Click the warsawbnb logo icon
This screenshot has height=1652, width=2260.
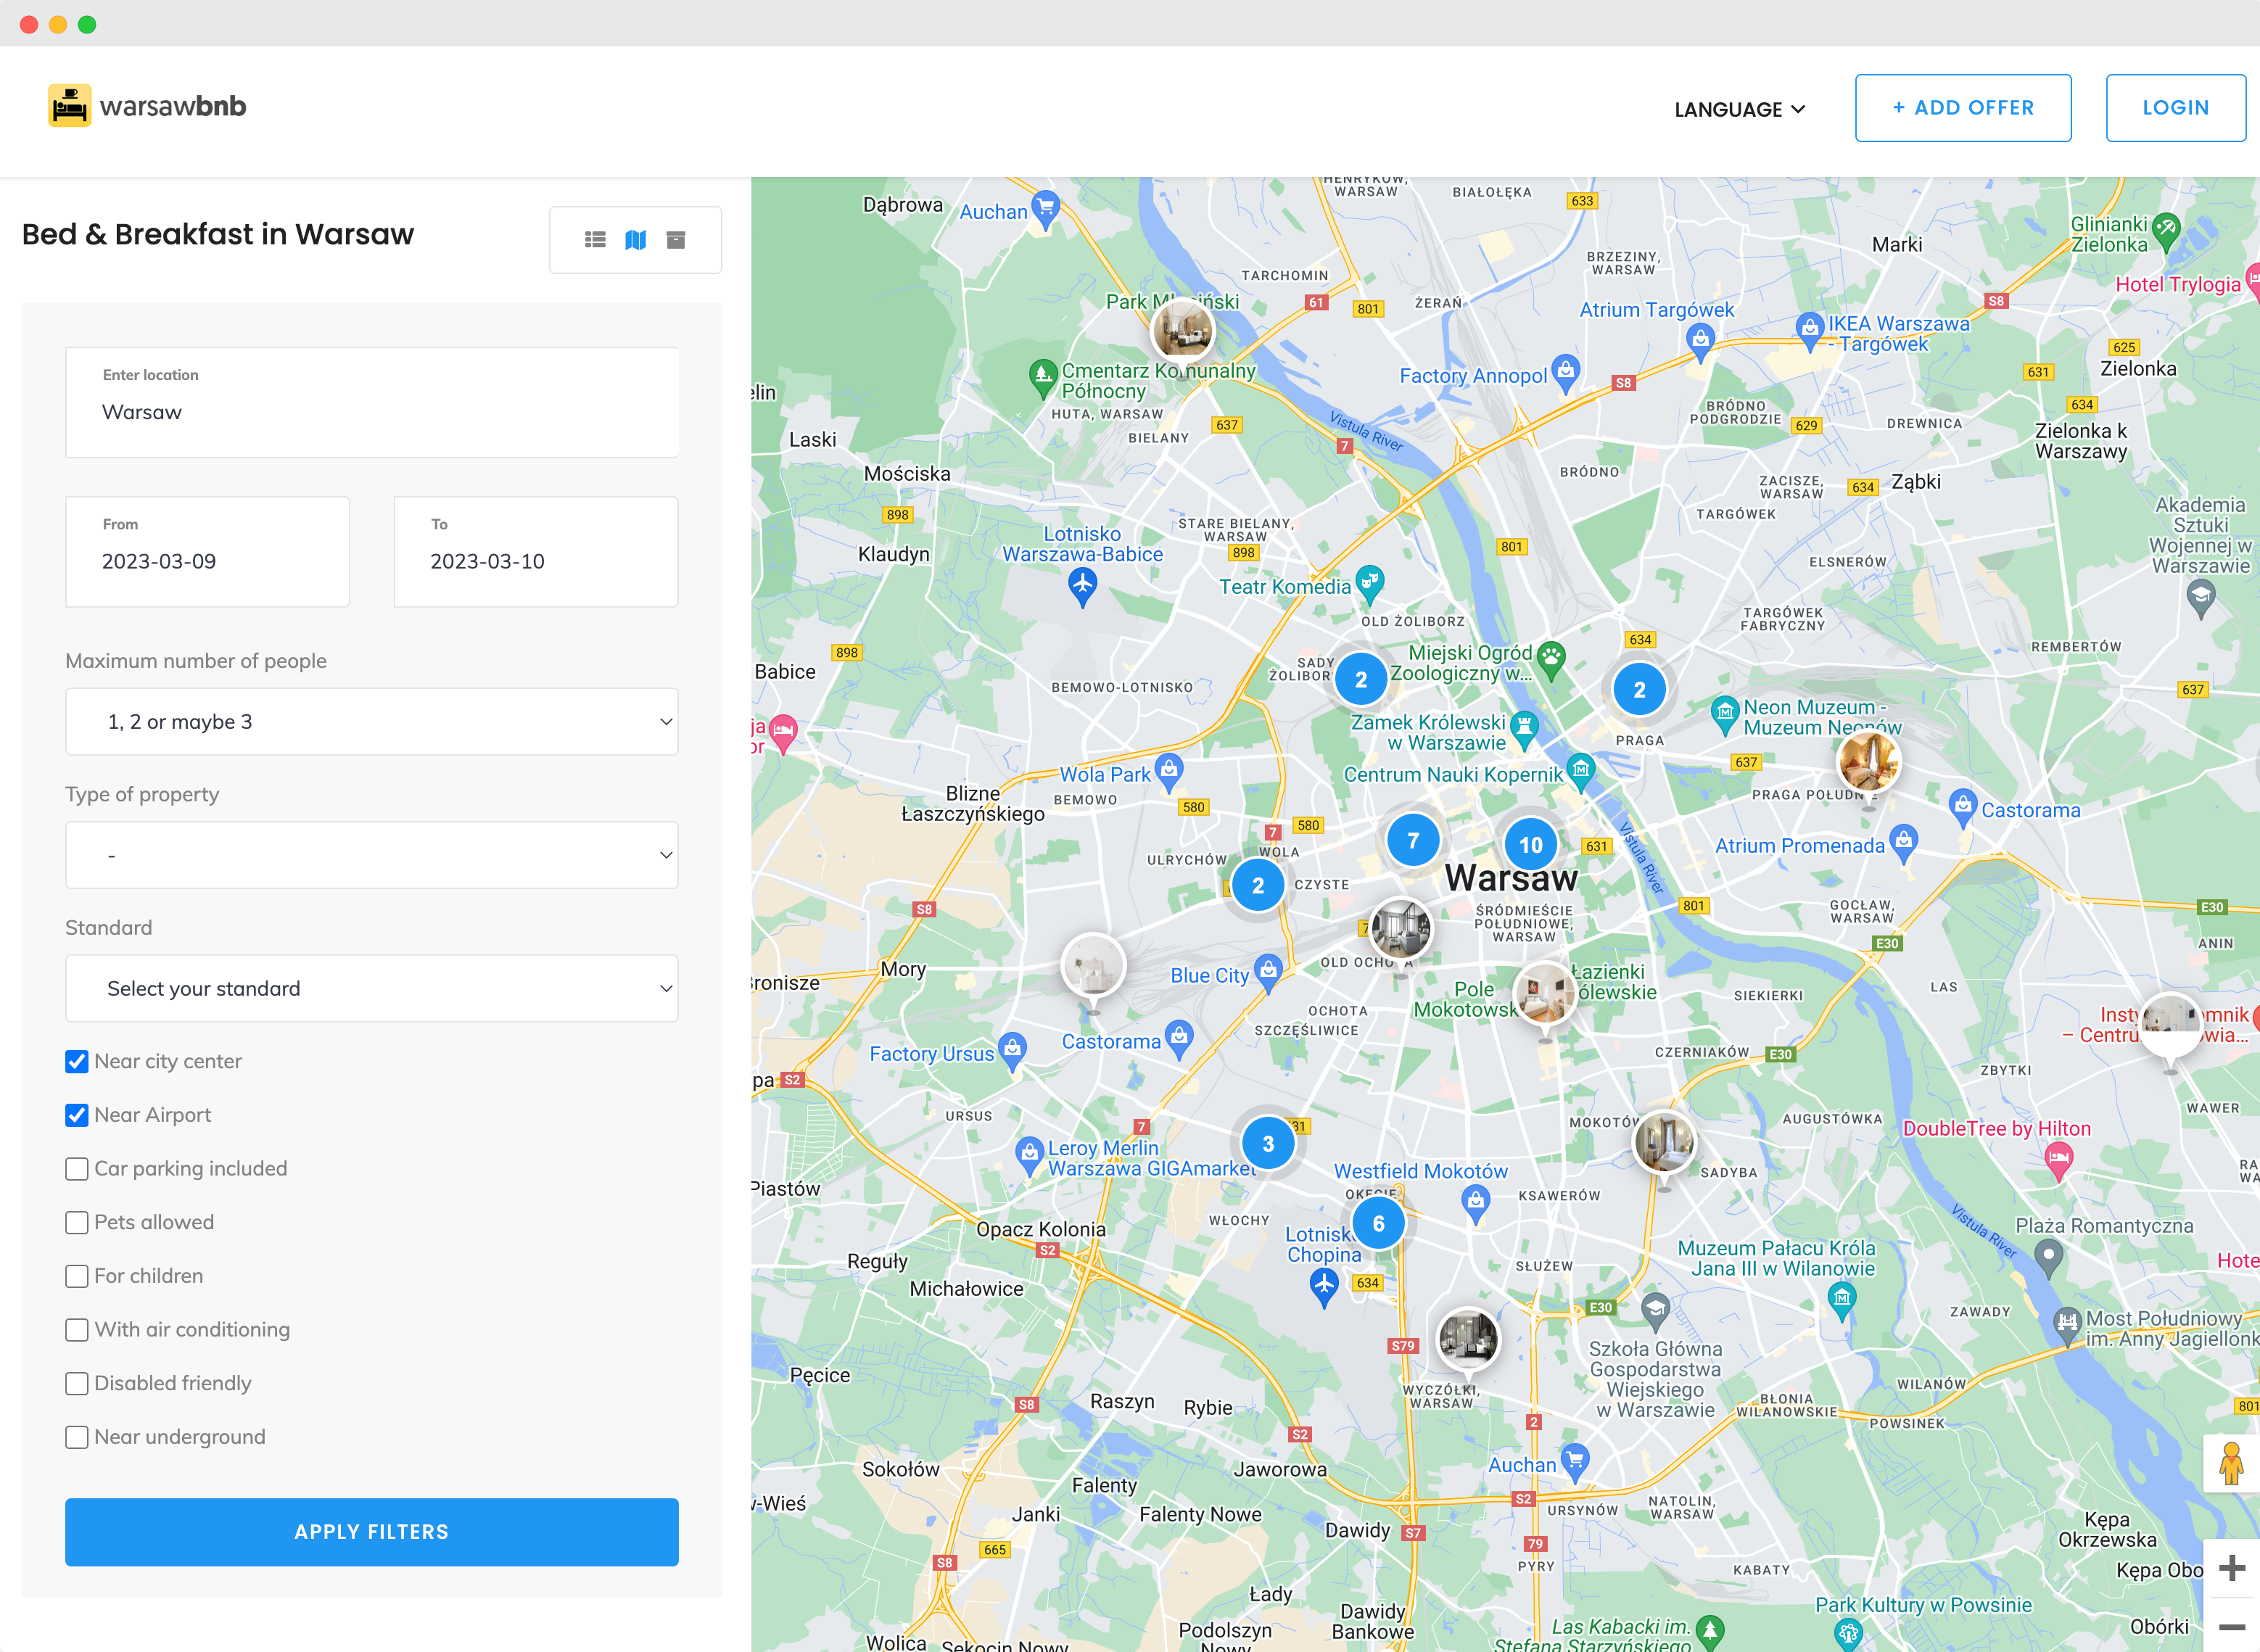69,106
